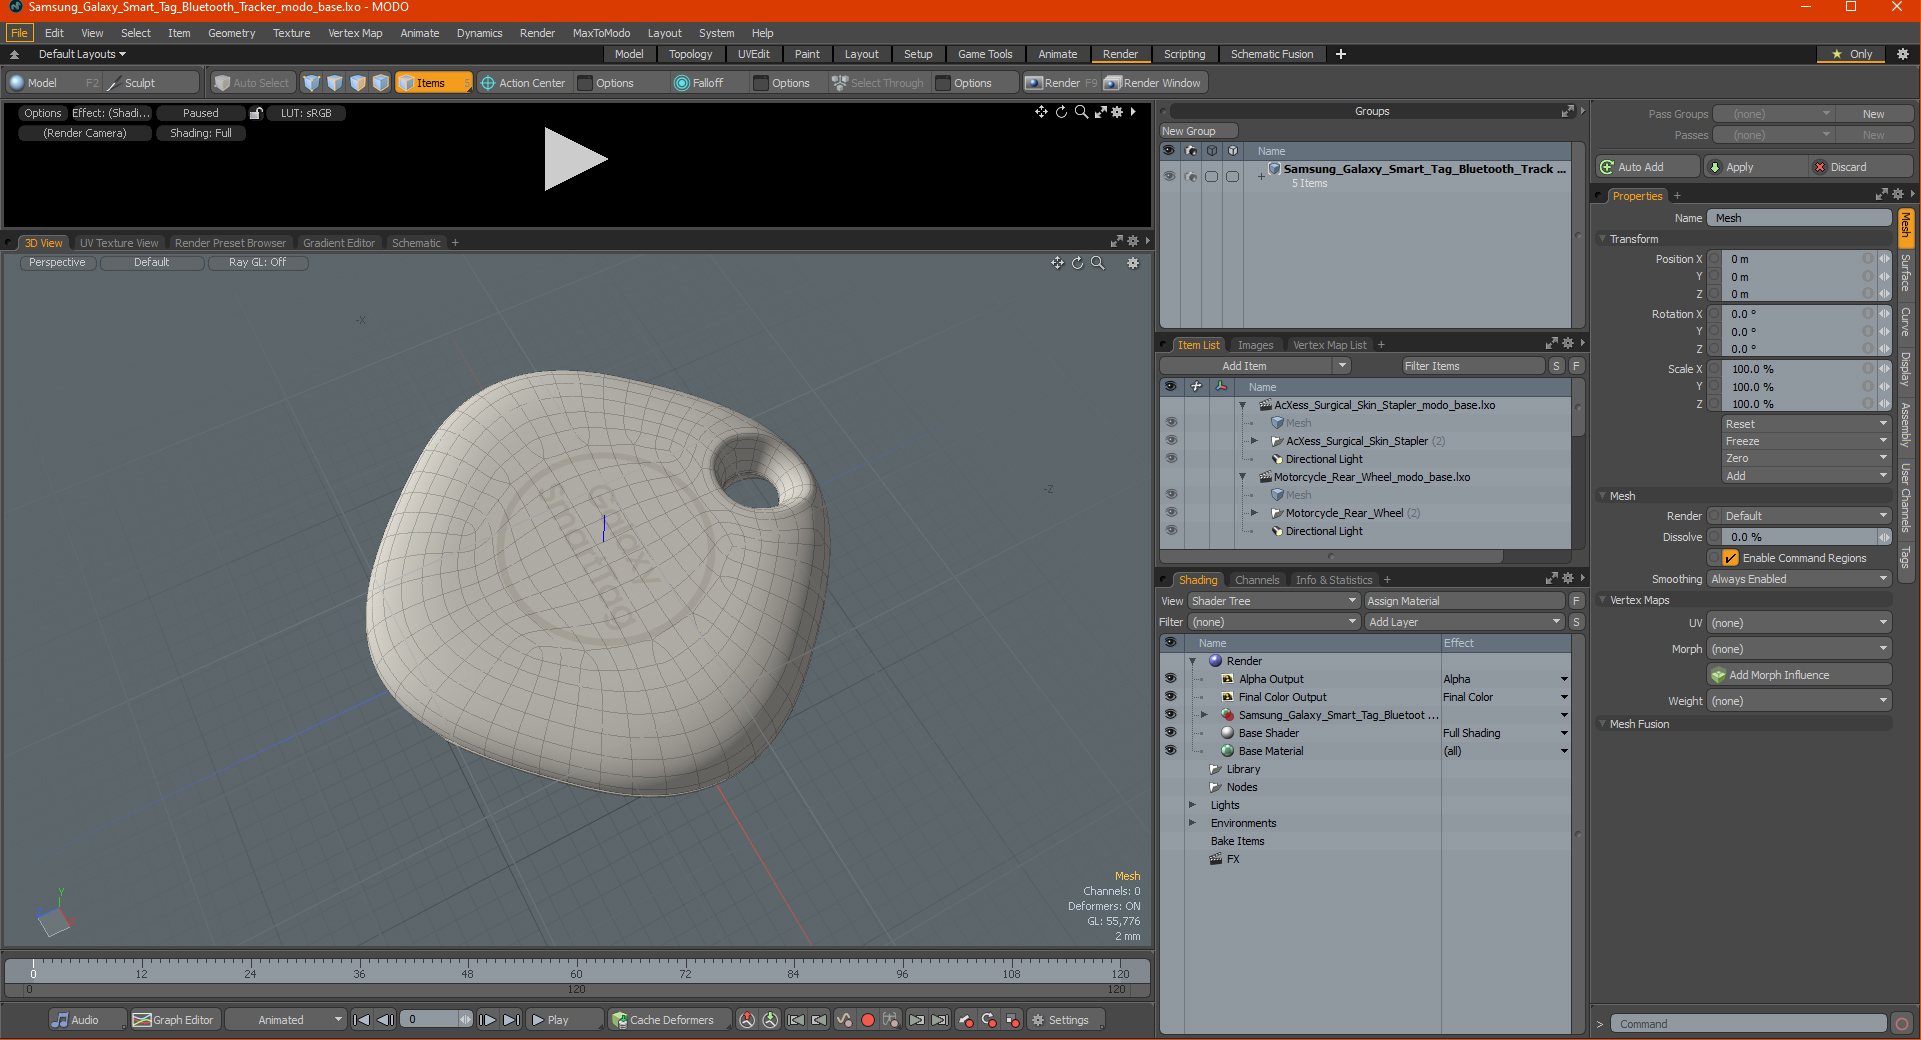Toggle Action Center Options checkbox

tap(586, 83)
